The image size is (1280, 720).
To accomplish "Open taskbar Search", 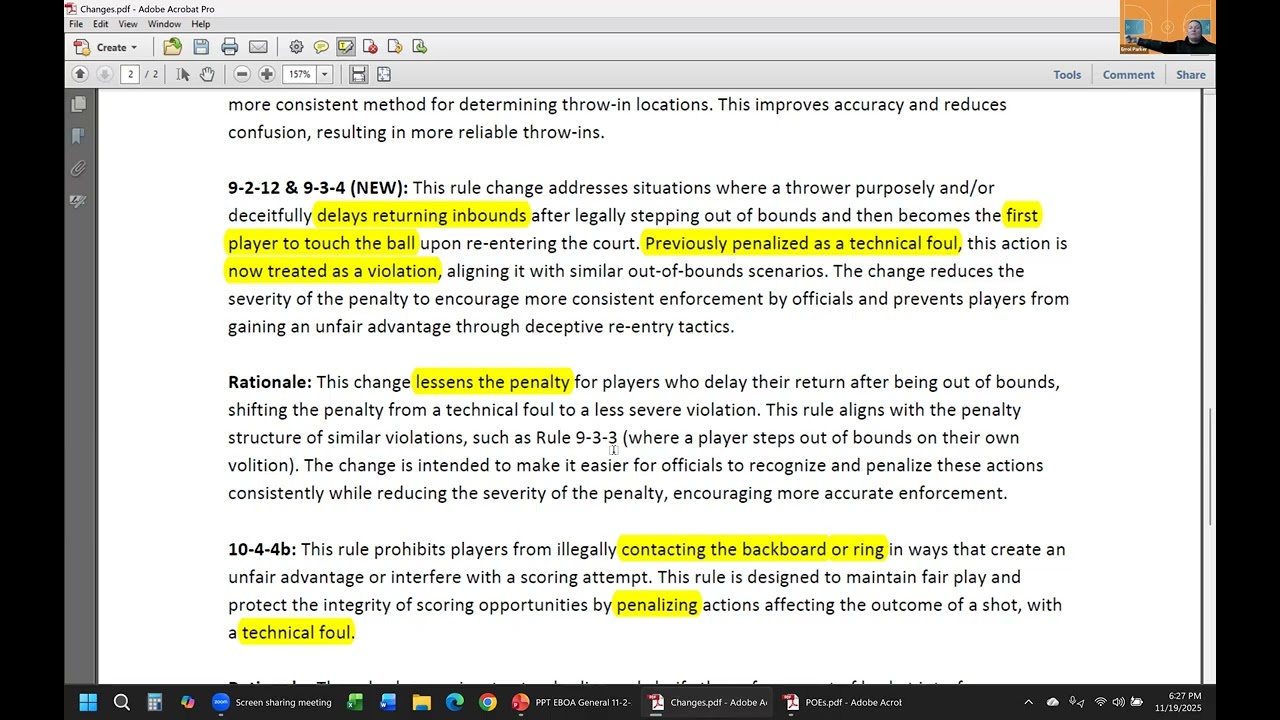I will (122, 702).
